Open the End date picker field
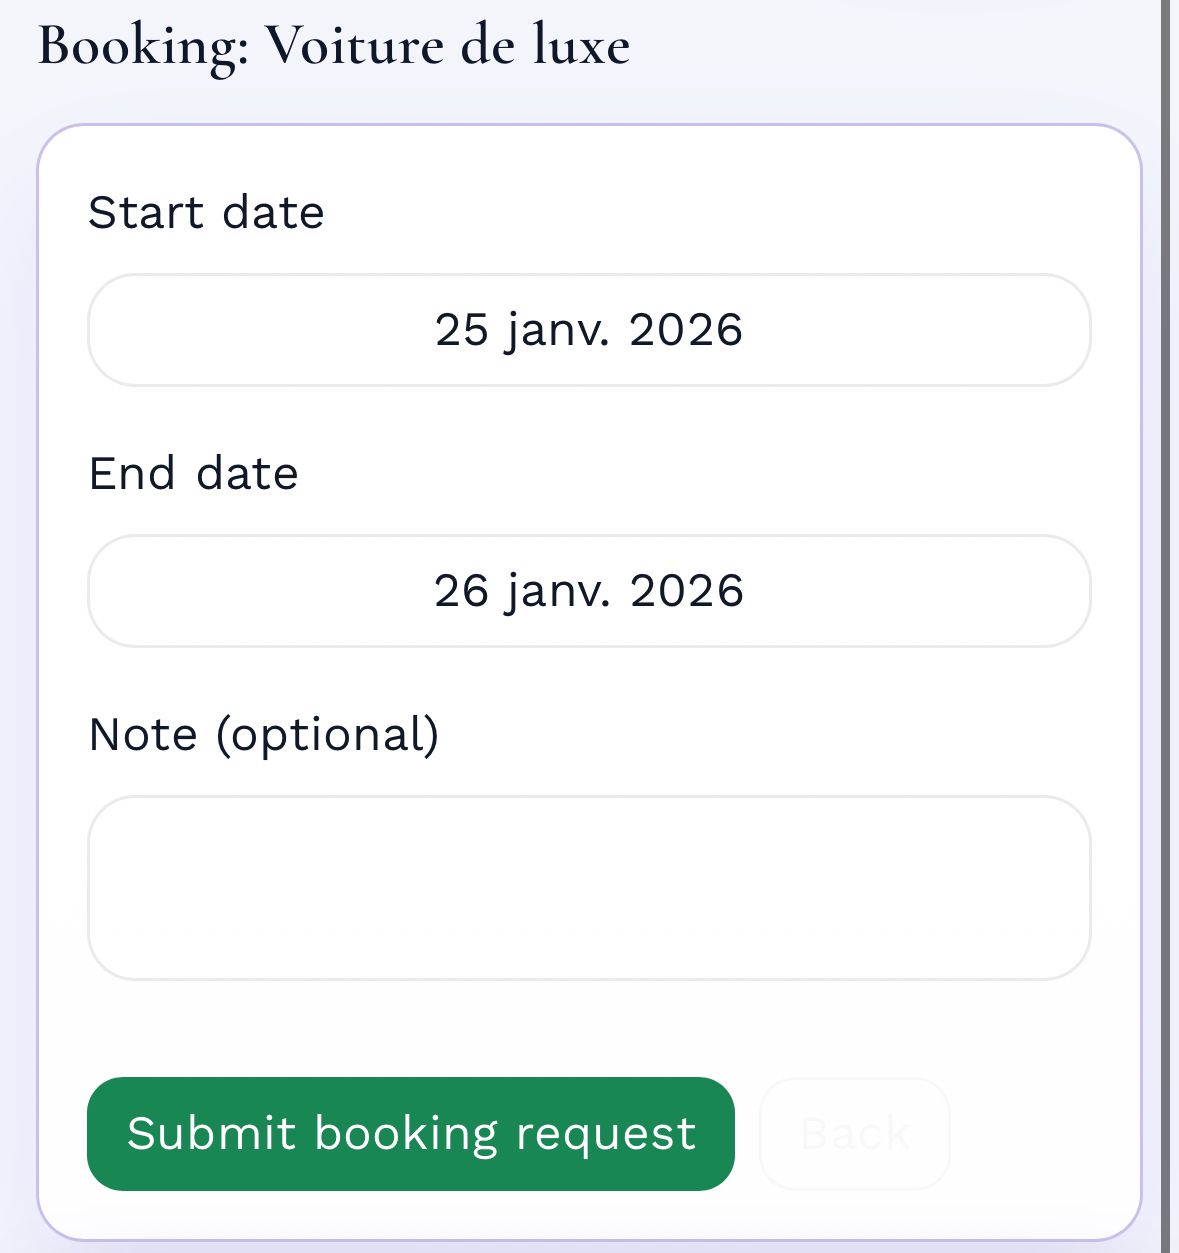Screen dimensions: 1179x1253 [x=589, y=591]
